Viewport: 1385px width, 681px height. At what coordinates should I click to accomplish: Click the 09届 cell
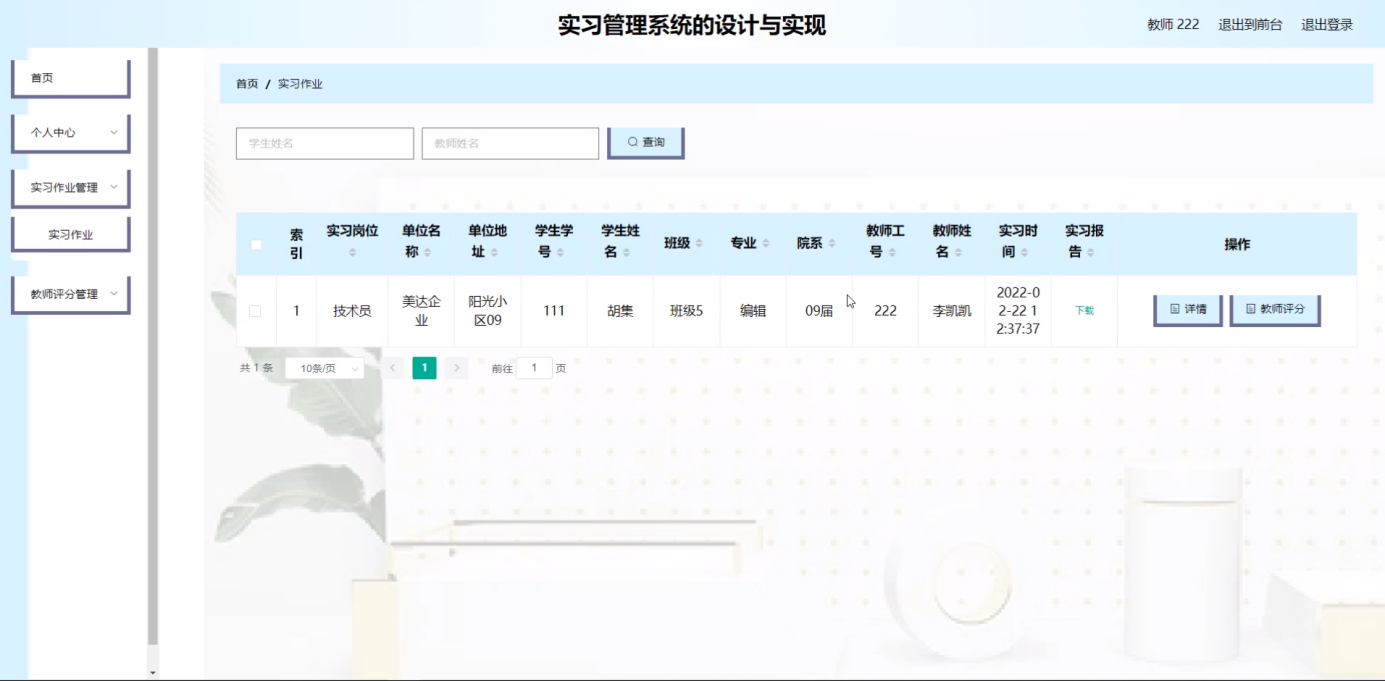pyautogui.click(x=819, y=311)
